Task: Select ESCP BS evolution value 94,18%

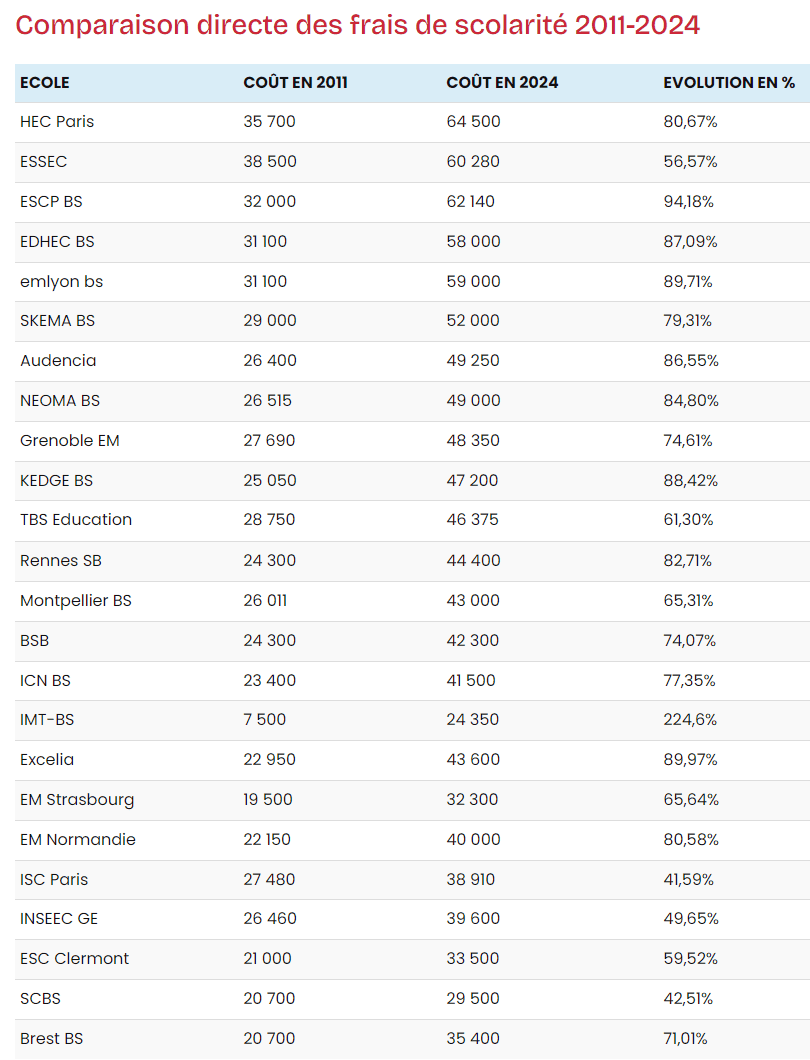Action: 688,201
